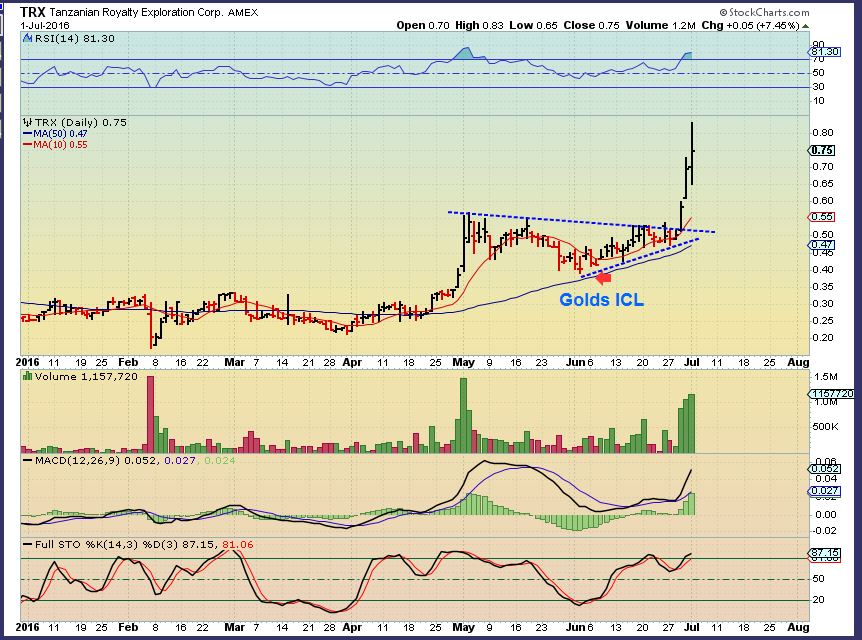Click the tallest green May volume bar
Screen dimensions: 862x640
click(x=463, y=415)
